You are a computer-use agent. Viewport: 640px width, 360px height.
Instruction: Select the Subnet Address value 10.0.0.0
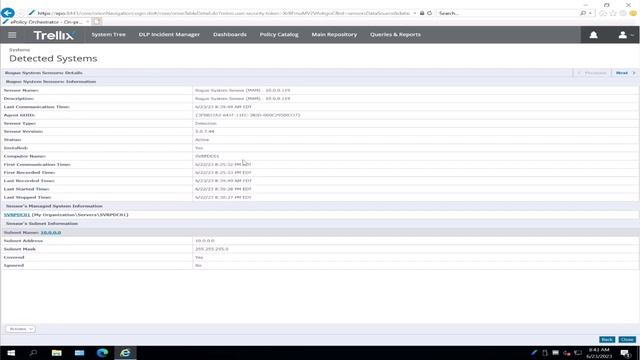click(204, 241)
